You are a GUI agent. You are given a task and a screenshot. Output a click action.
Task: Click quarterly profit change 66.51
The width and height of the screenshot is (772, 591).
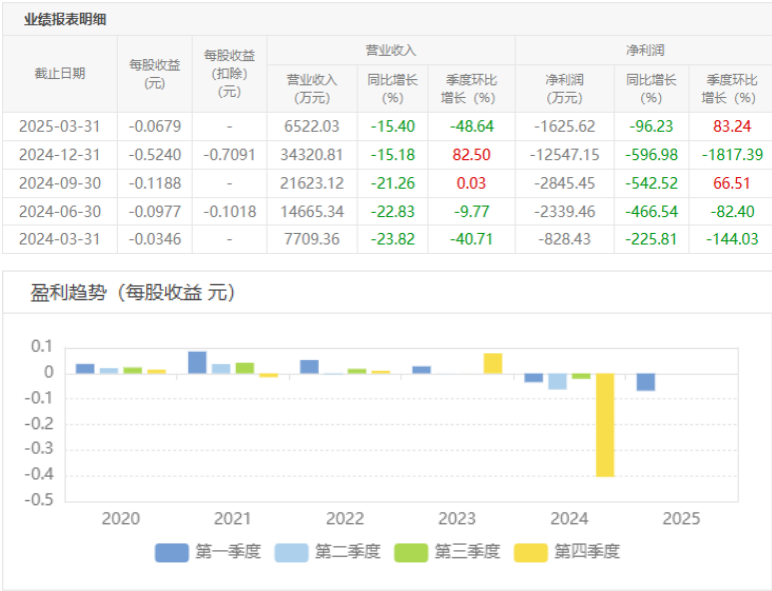(732, 184)
